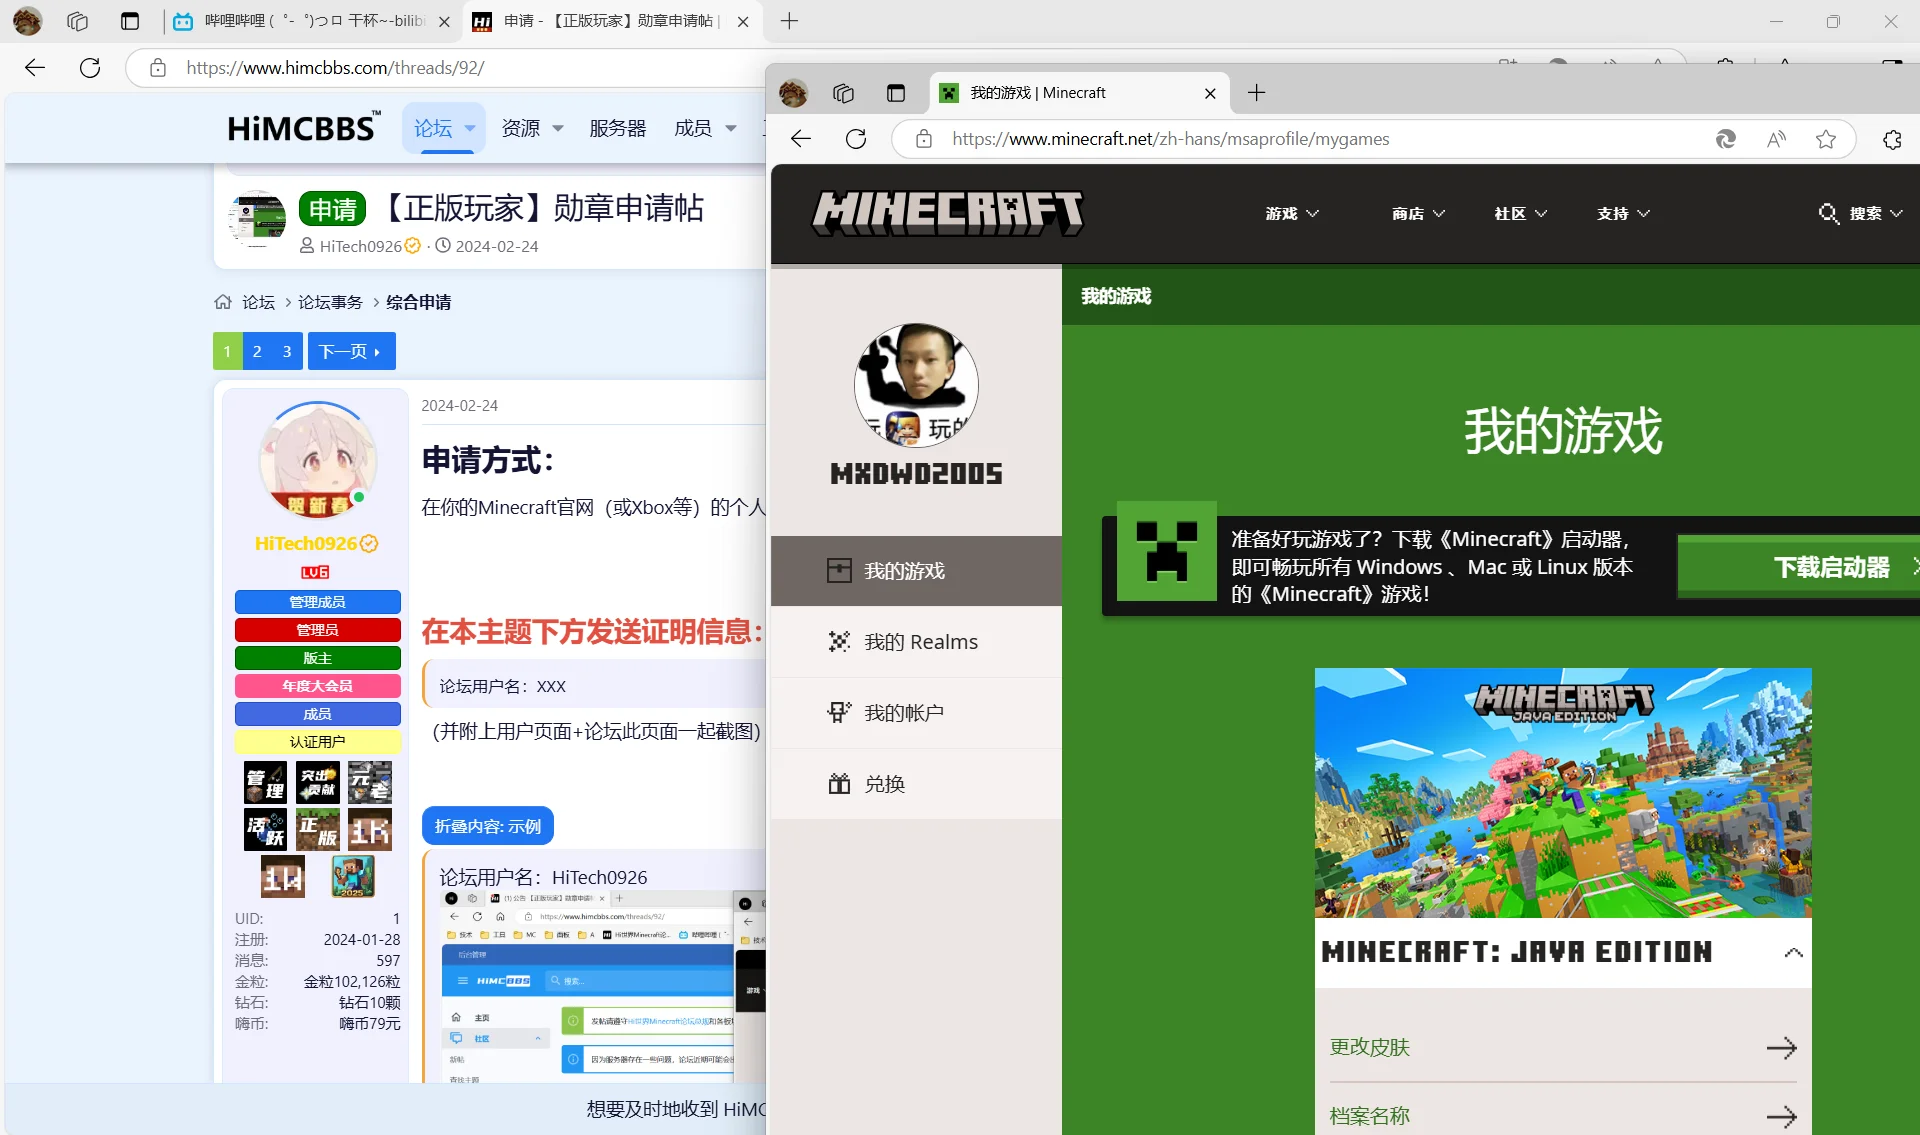Go back in Minecraft browser window

801,139
